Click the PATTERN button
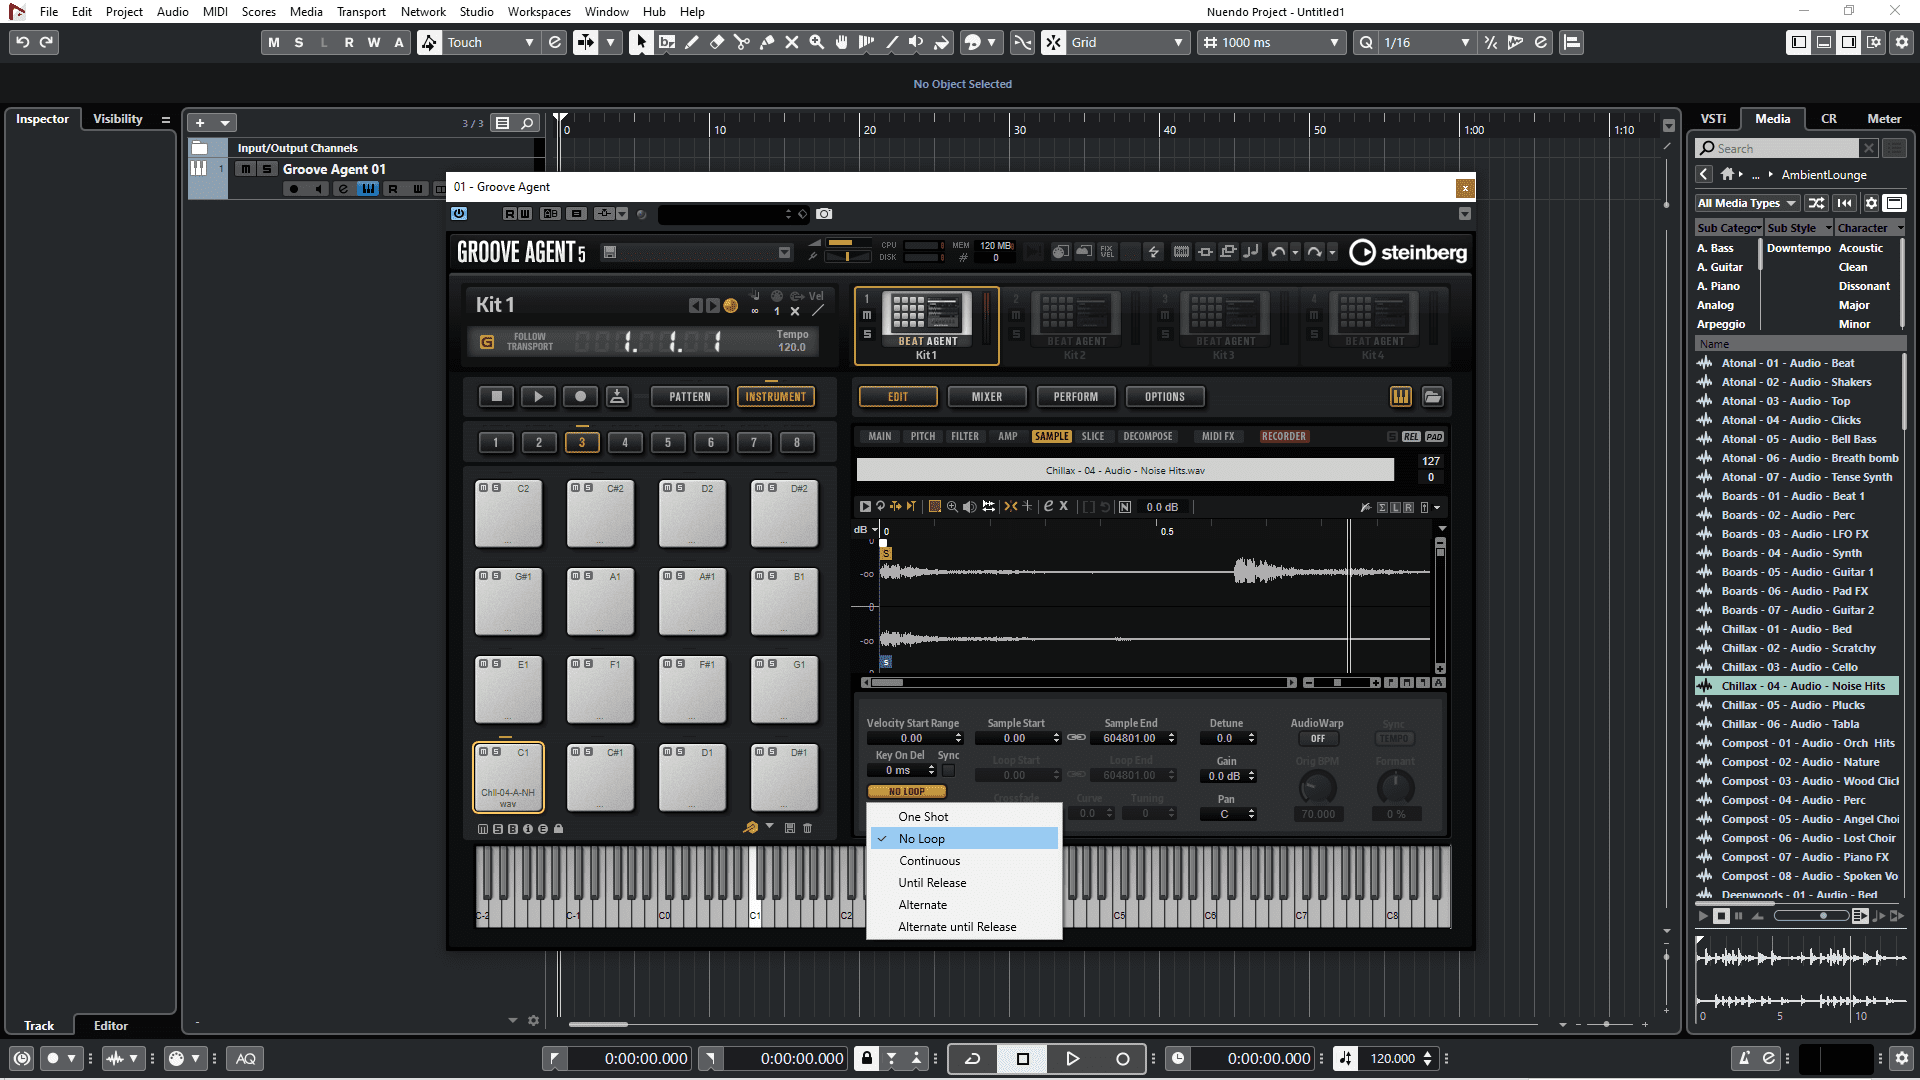This screenshot has height=1080, width=1920. point(690,397)
